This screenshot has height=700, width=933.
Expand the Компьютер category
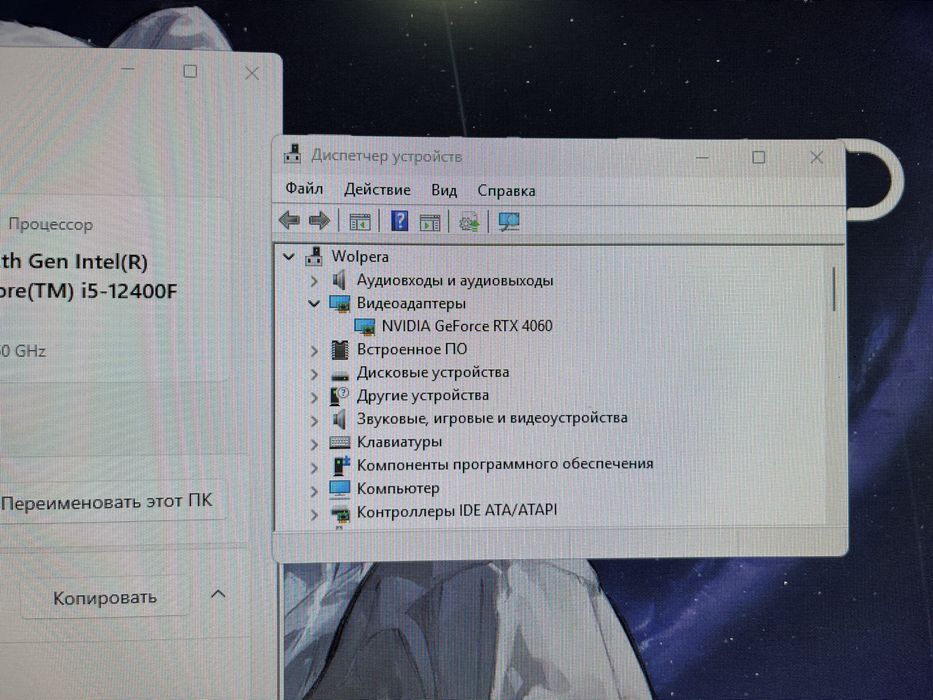click(x=314, y=491)
